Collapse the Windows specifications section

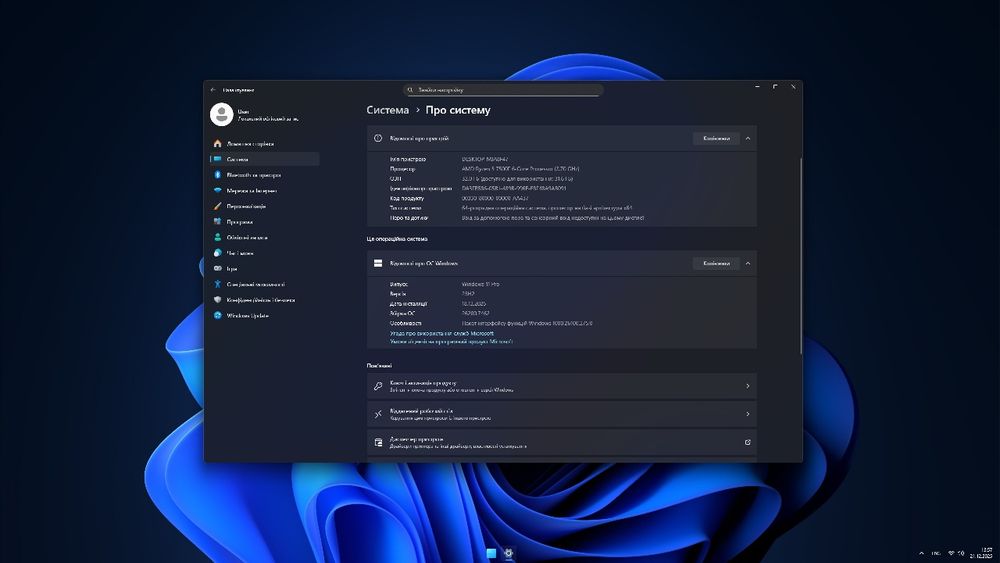point(747,263)
